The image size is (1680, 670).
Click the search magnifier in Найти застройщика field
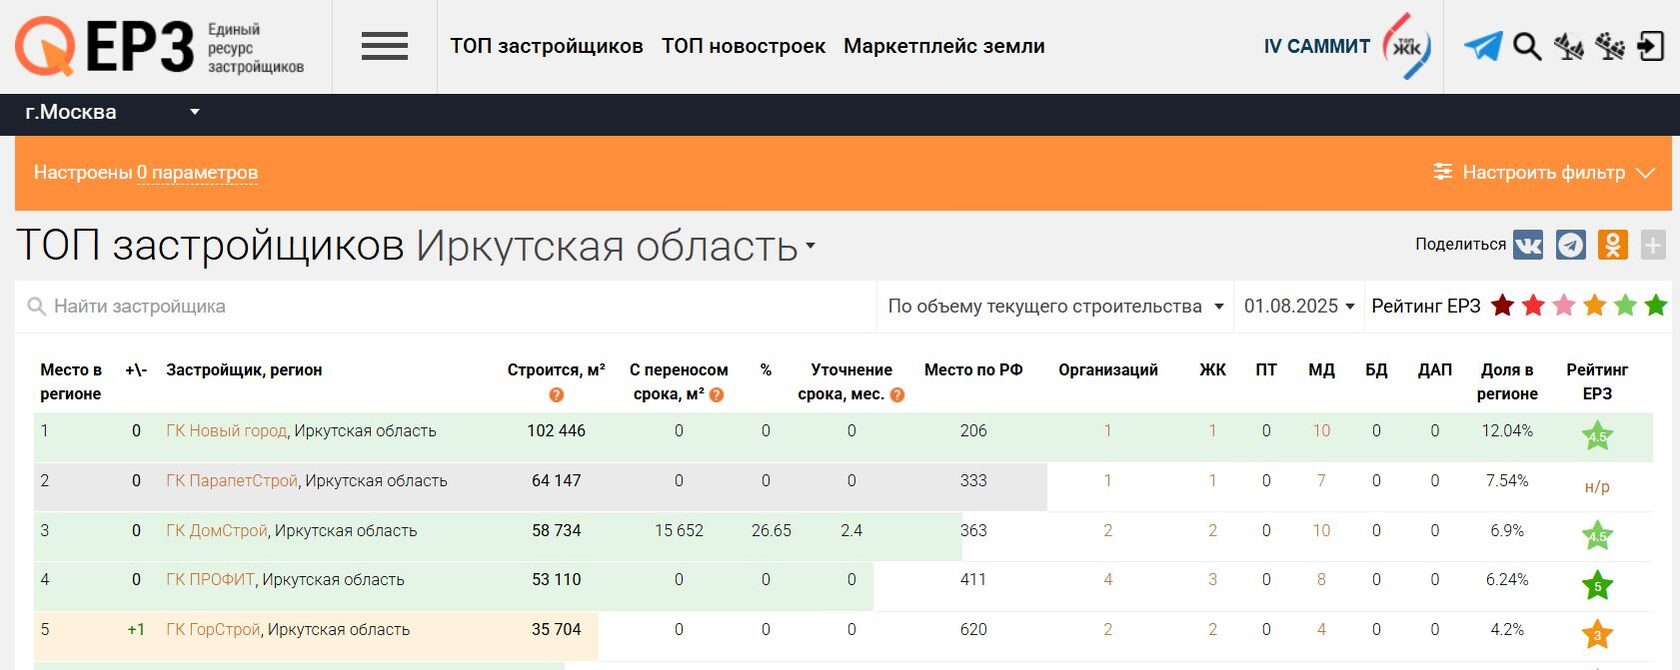pyautogui.click(x=37, y=307)
